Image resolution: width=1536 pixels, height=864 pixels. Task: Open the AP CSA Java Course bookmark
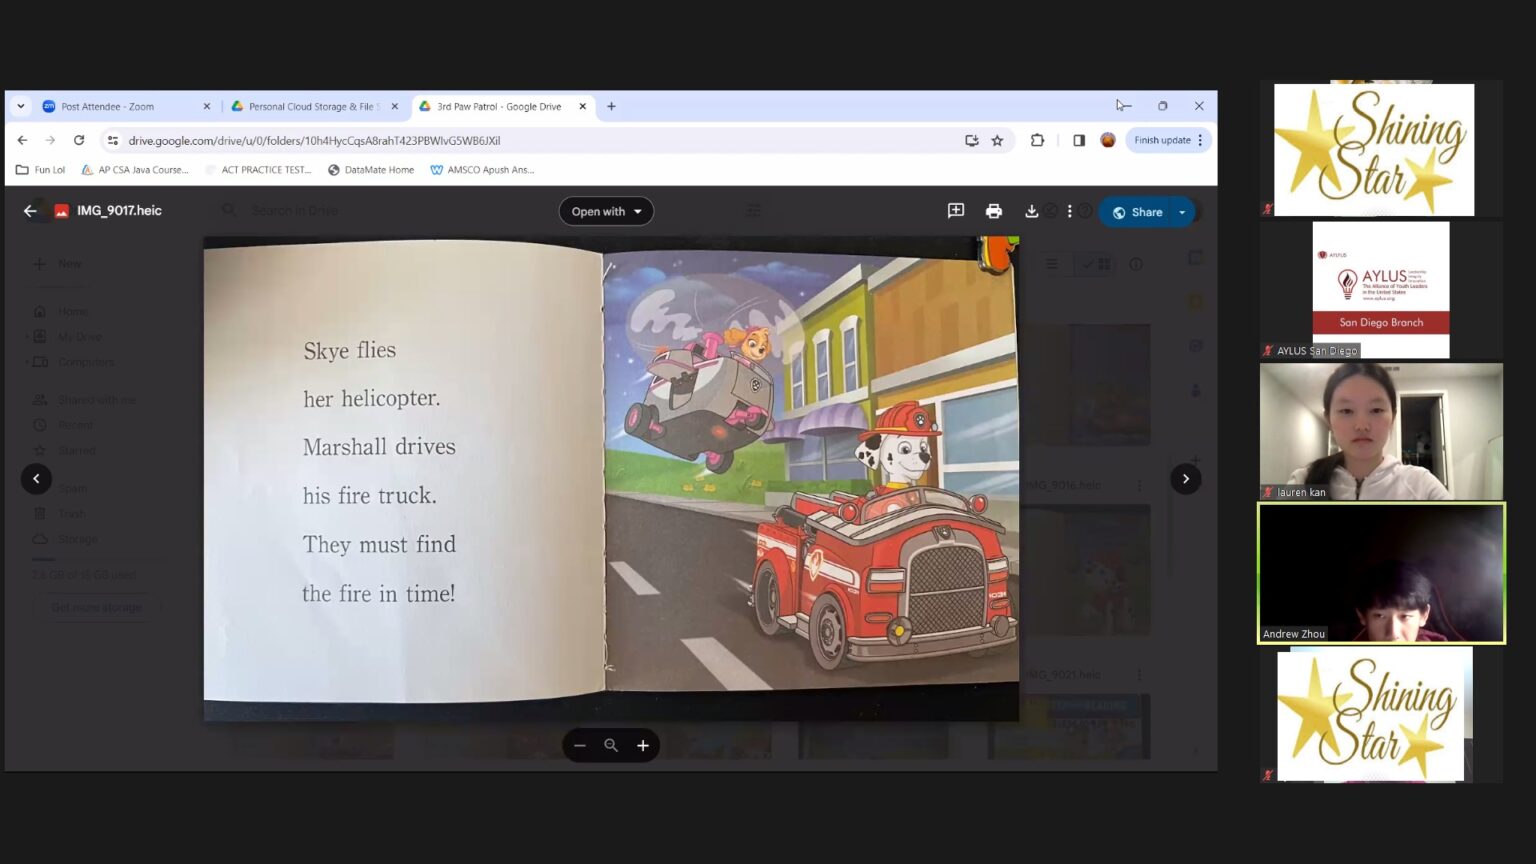pos(134,170)
